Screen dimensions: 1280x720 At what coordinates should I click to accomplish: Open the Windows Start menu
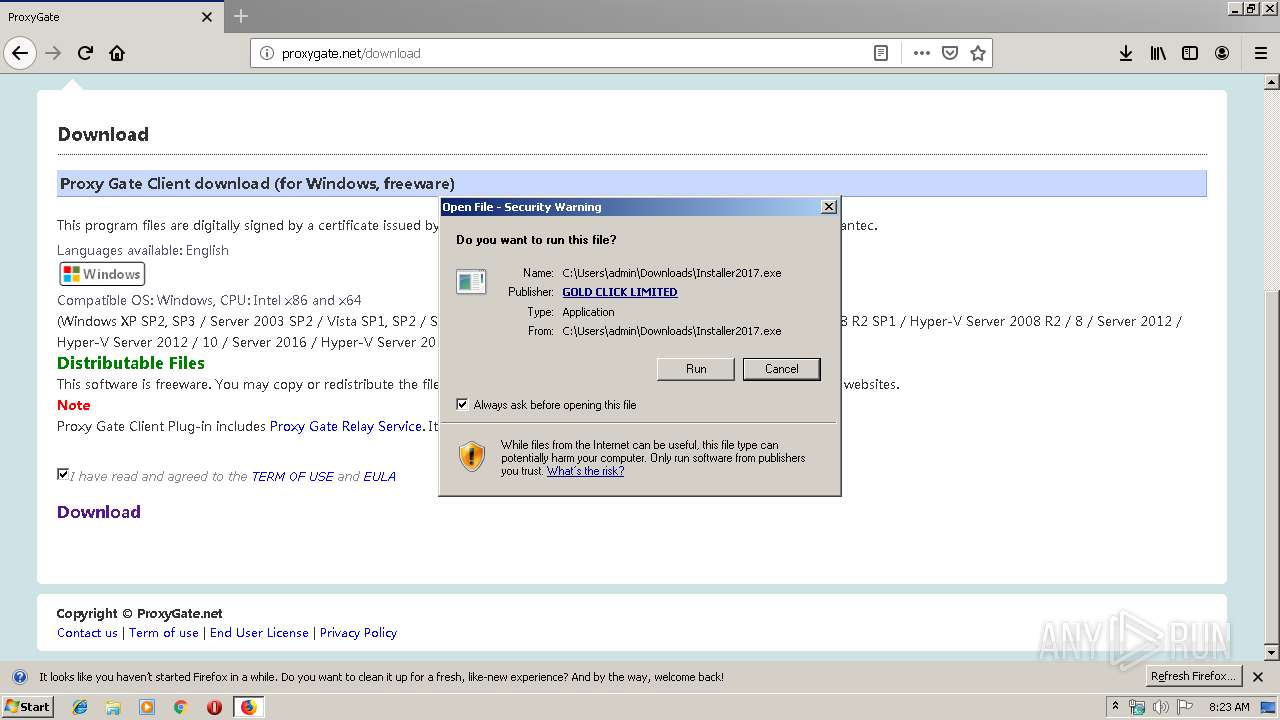27,707
